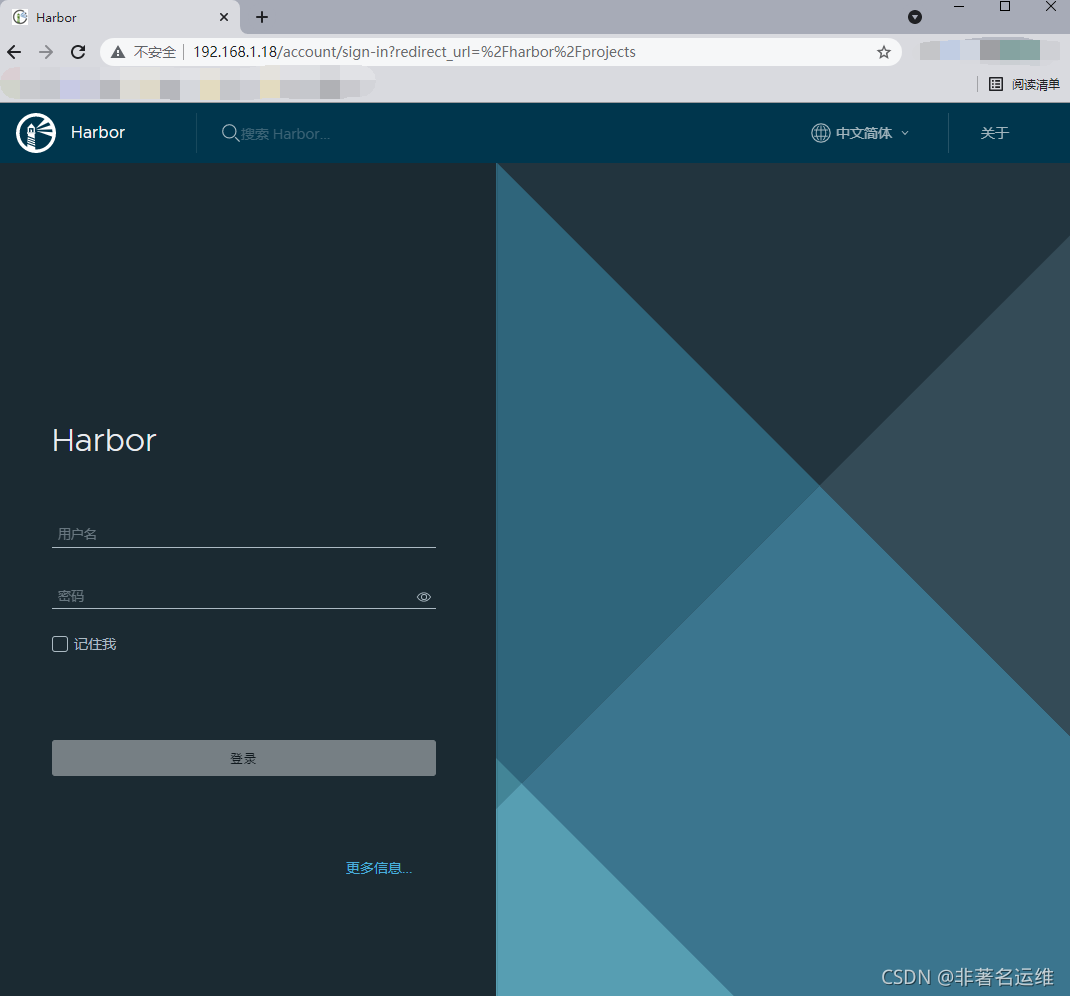Select the Harbor browser tab
1070x996 pixels.
(119, 17)
